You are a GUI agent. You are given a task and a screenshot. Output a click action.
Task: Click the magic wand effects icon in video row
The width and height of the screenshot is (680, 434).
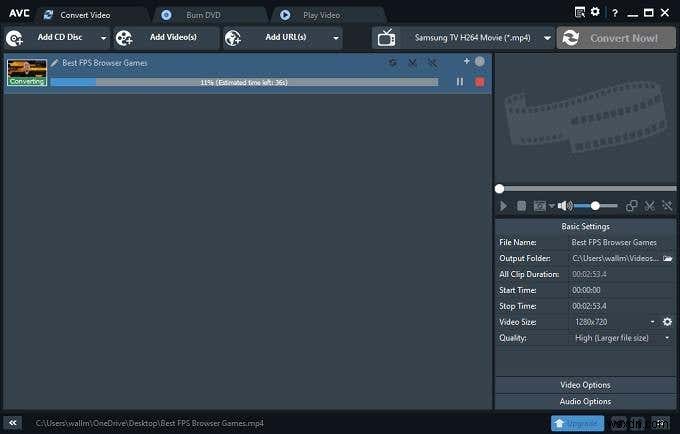432,63
